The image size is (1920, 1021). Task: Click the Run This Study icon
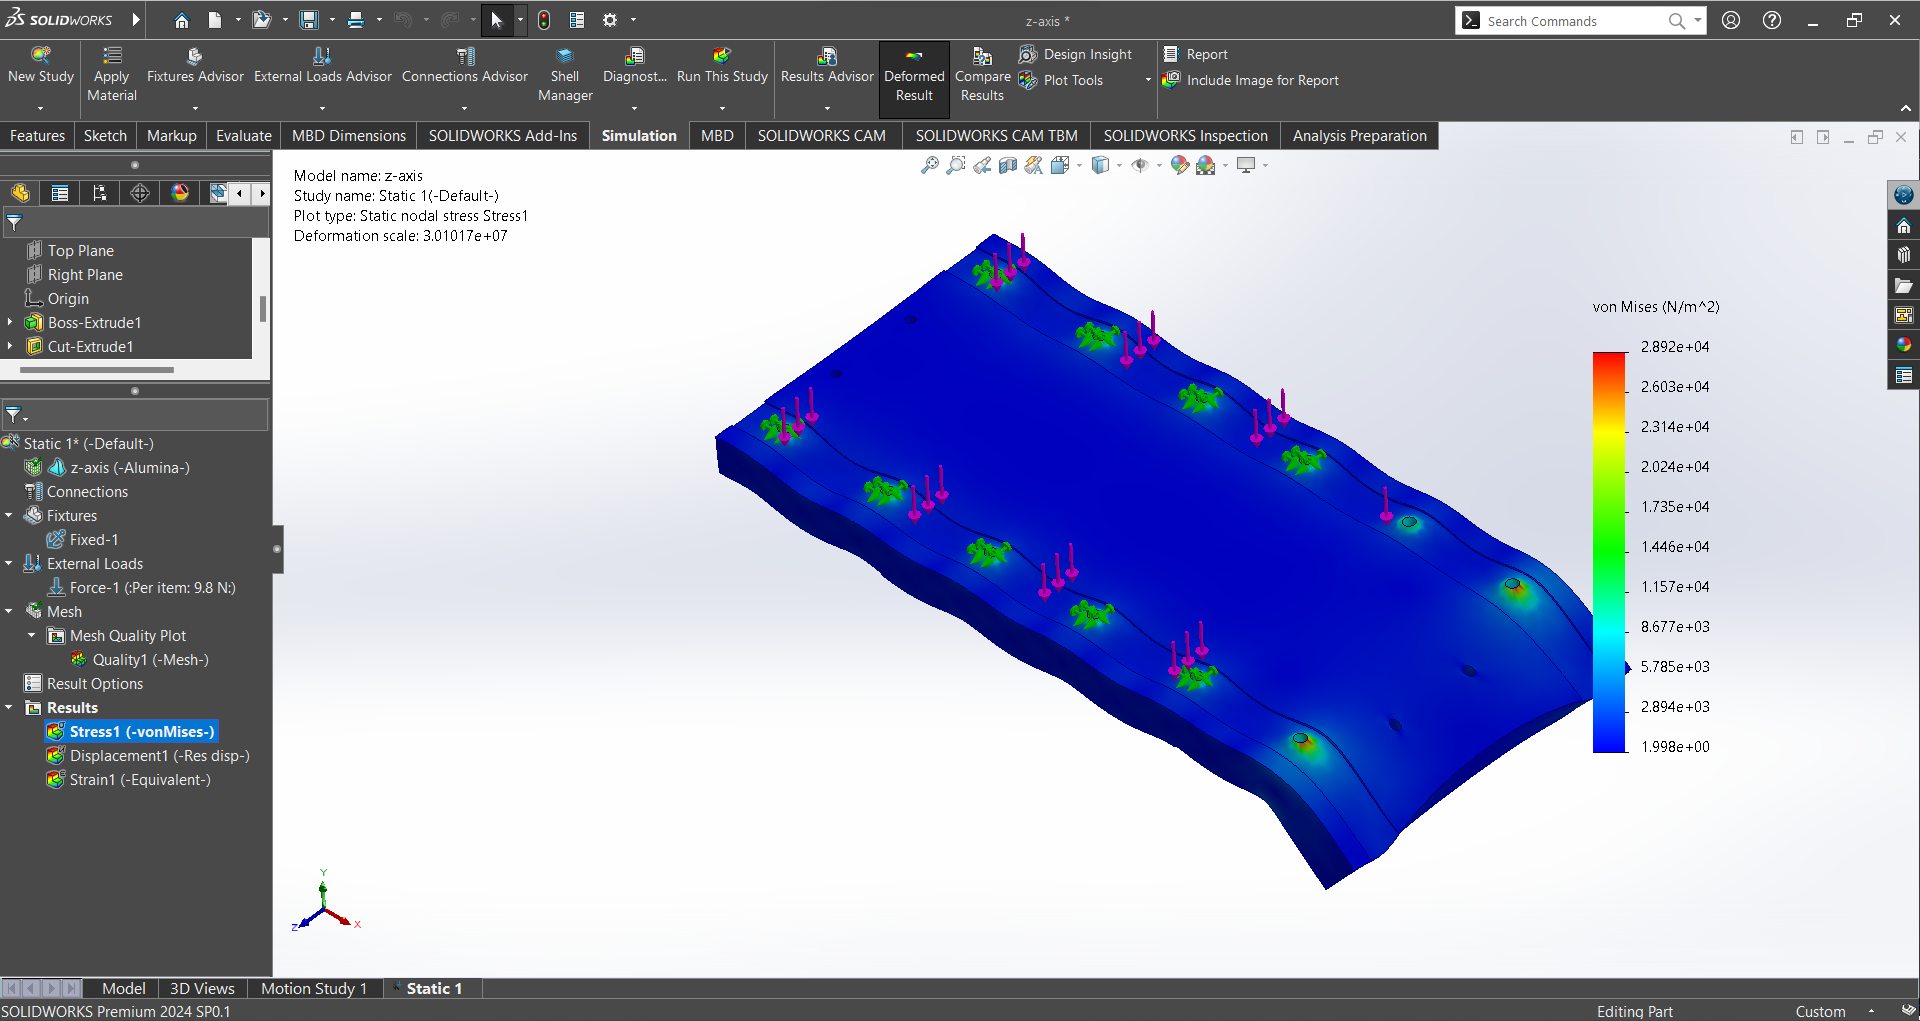pos(721,57)
